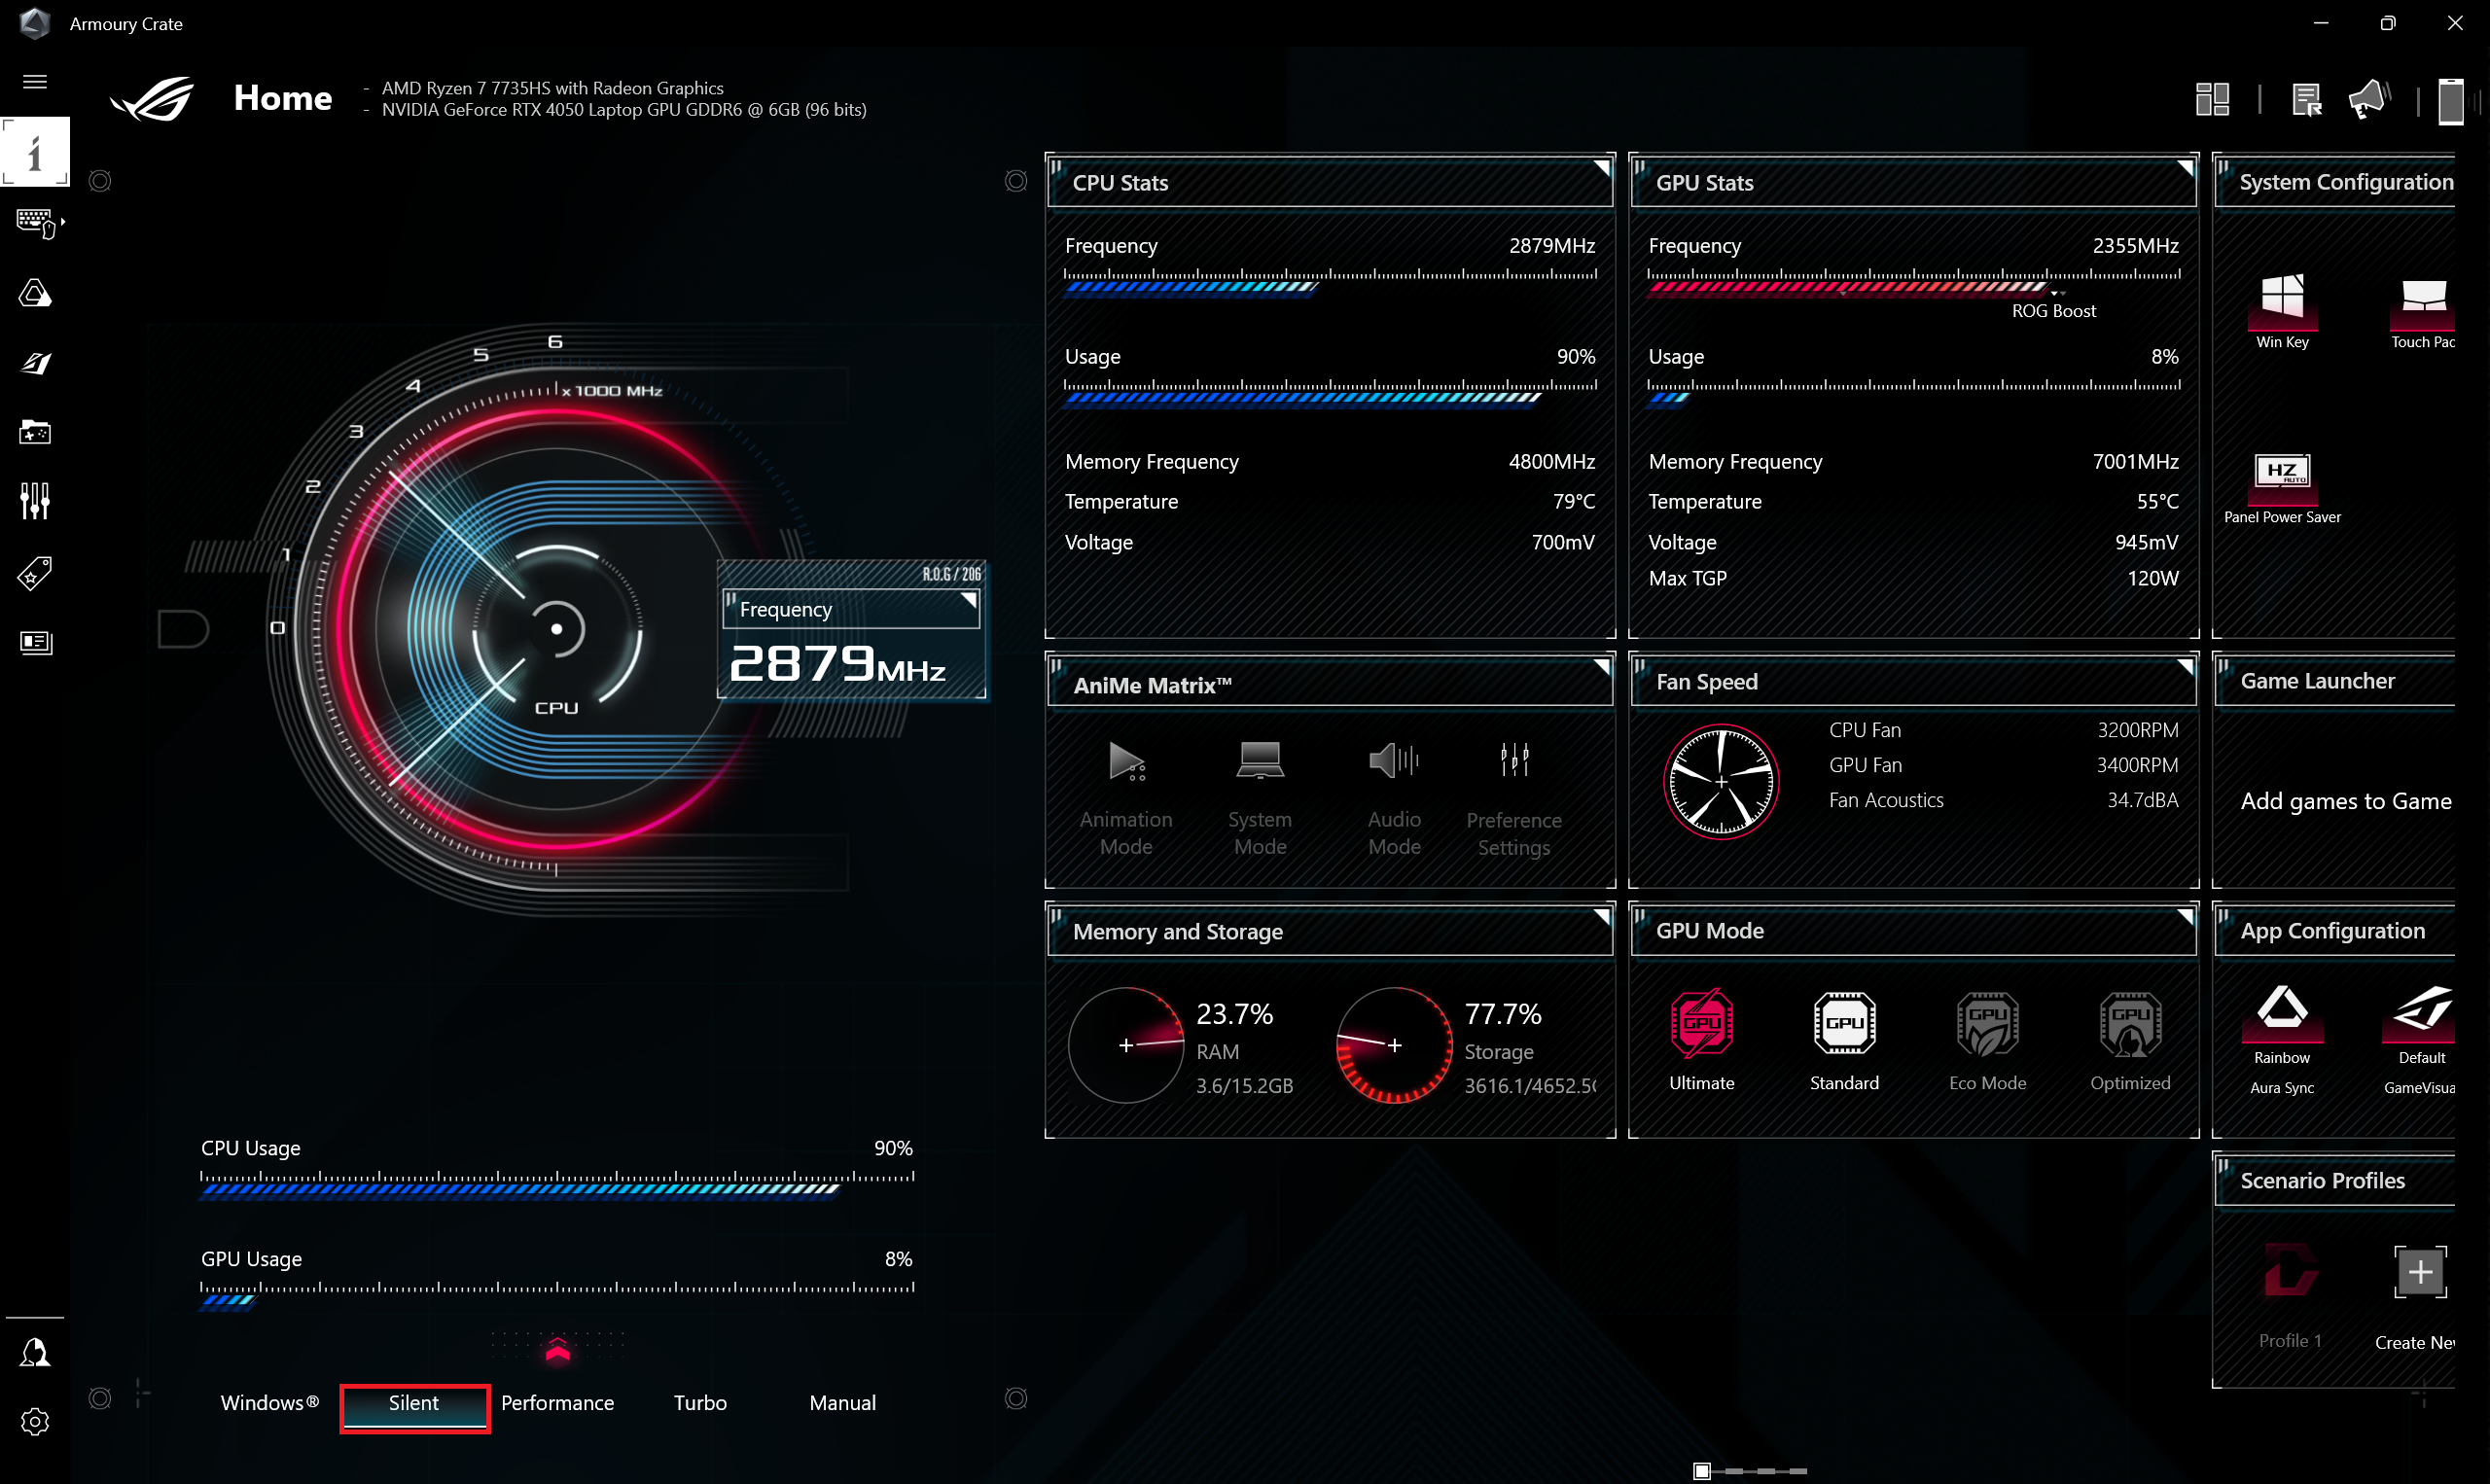Expand the GPU Stats panel corner arrow

(2185, 167)
